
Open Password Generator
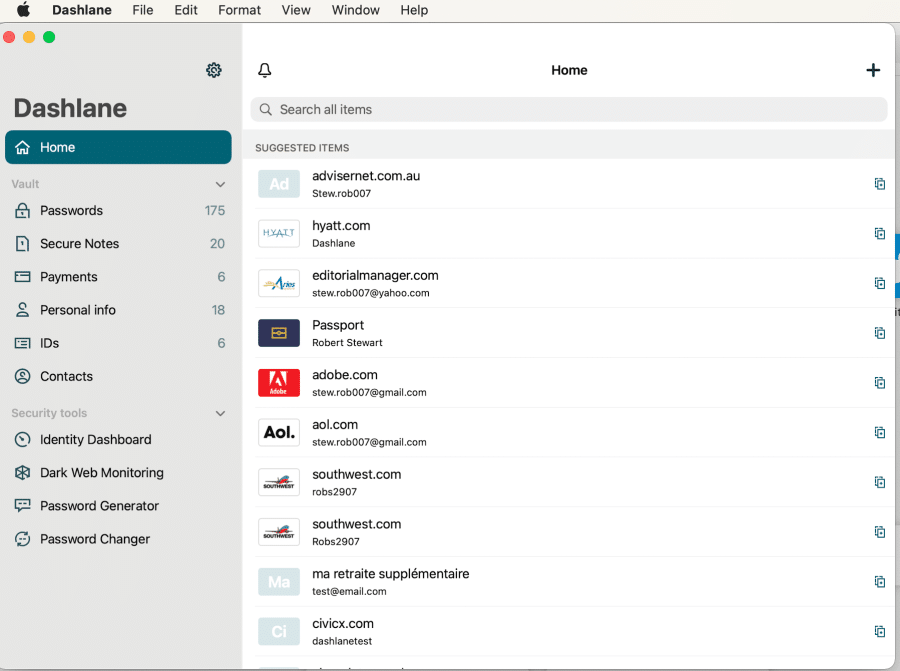click(x=118, y=506)
